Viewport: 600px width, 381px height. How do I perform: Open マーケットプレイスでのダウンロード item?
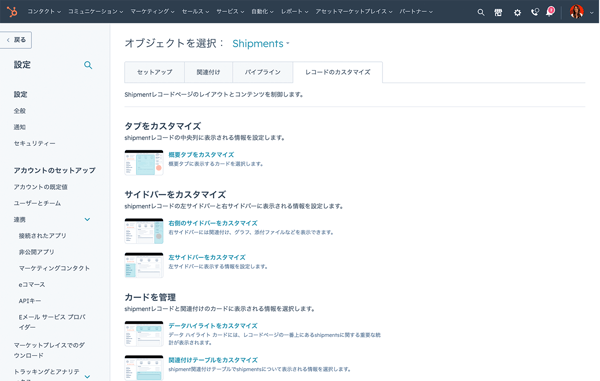click(x=49, y=350)
